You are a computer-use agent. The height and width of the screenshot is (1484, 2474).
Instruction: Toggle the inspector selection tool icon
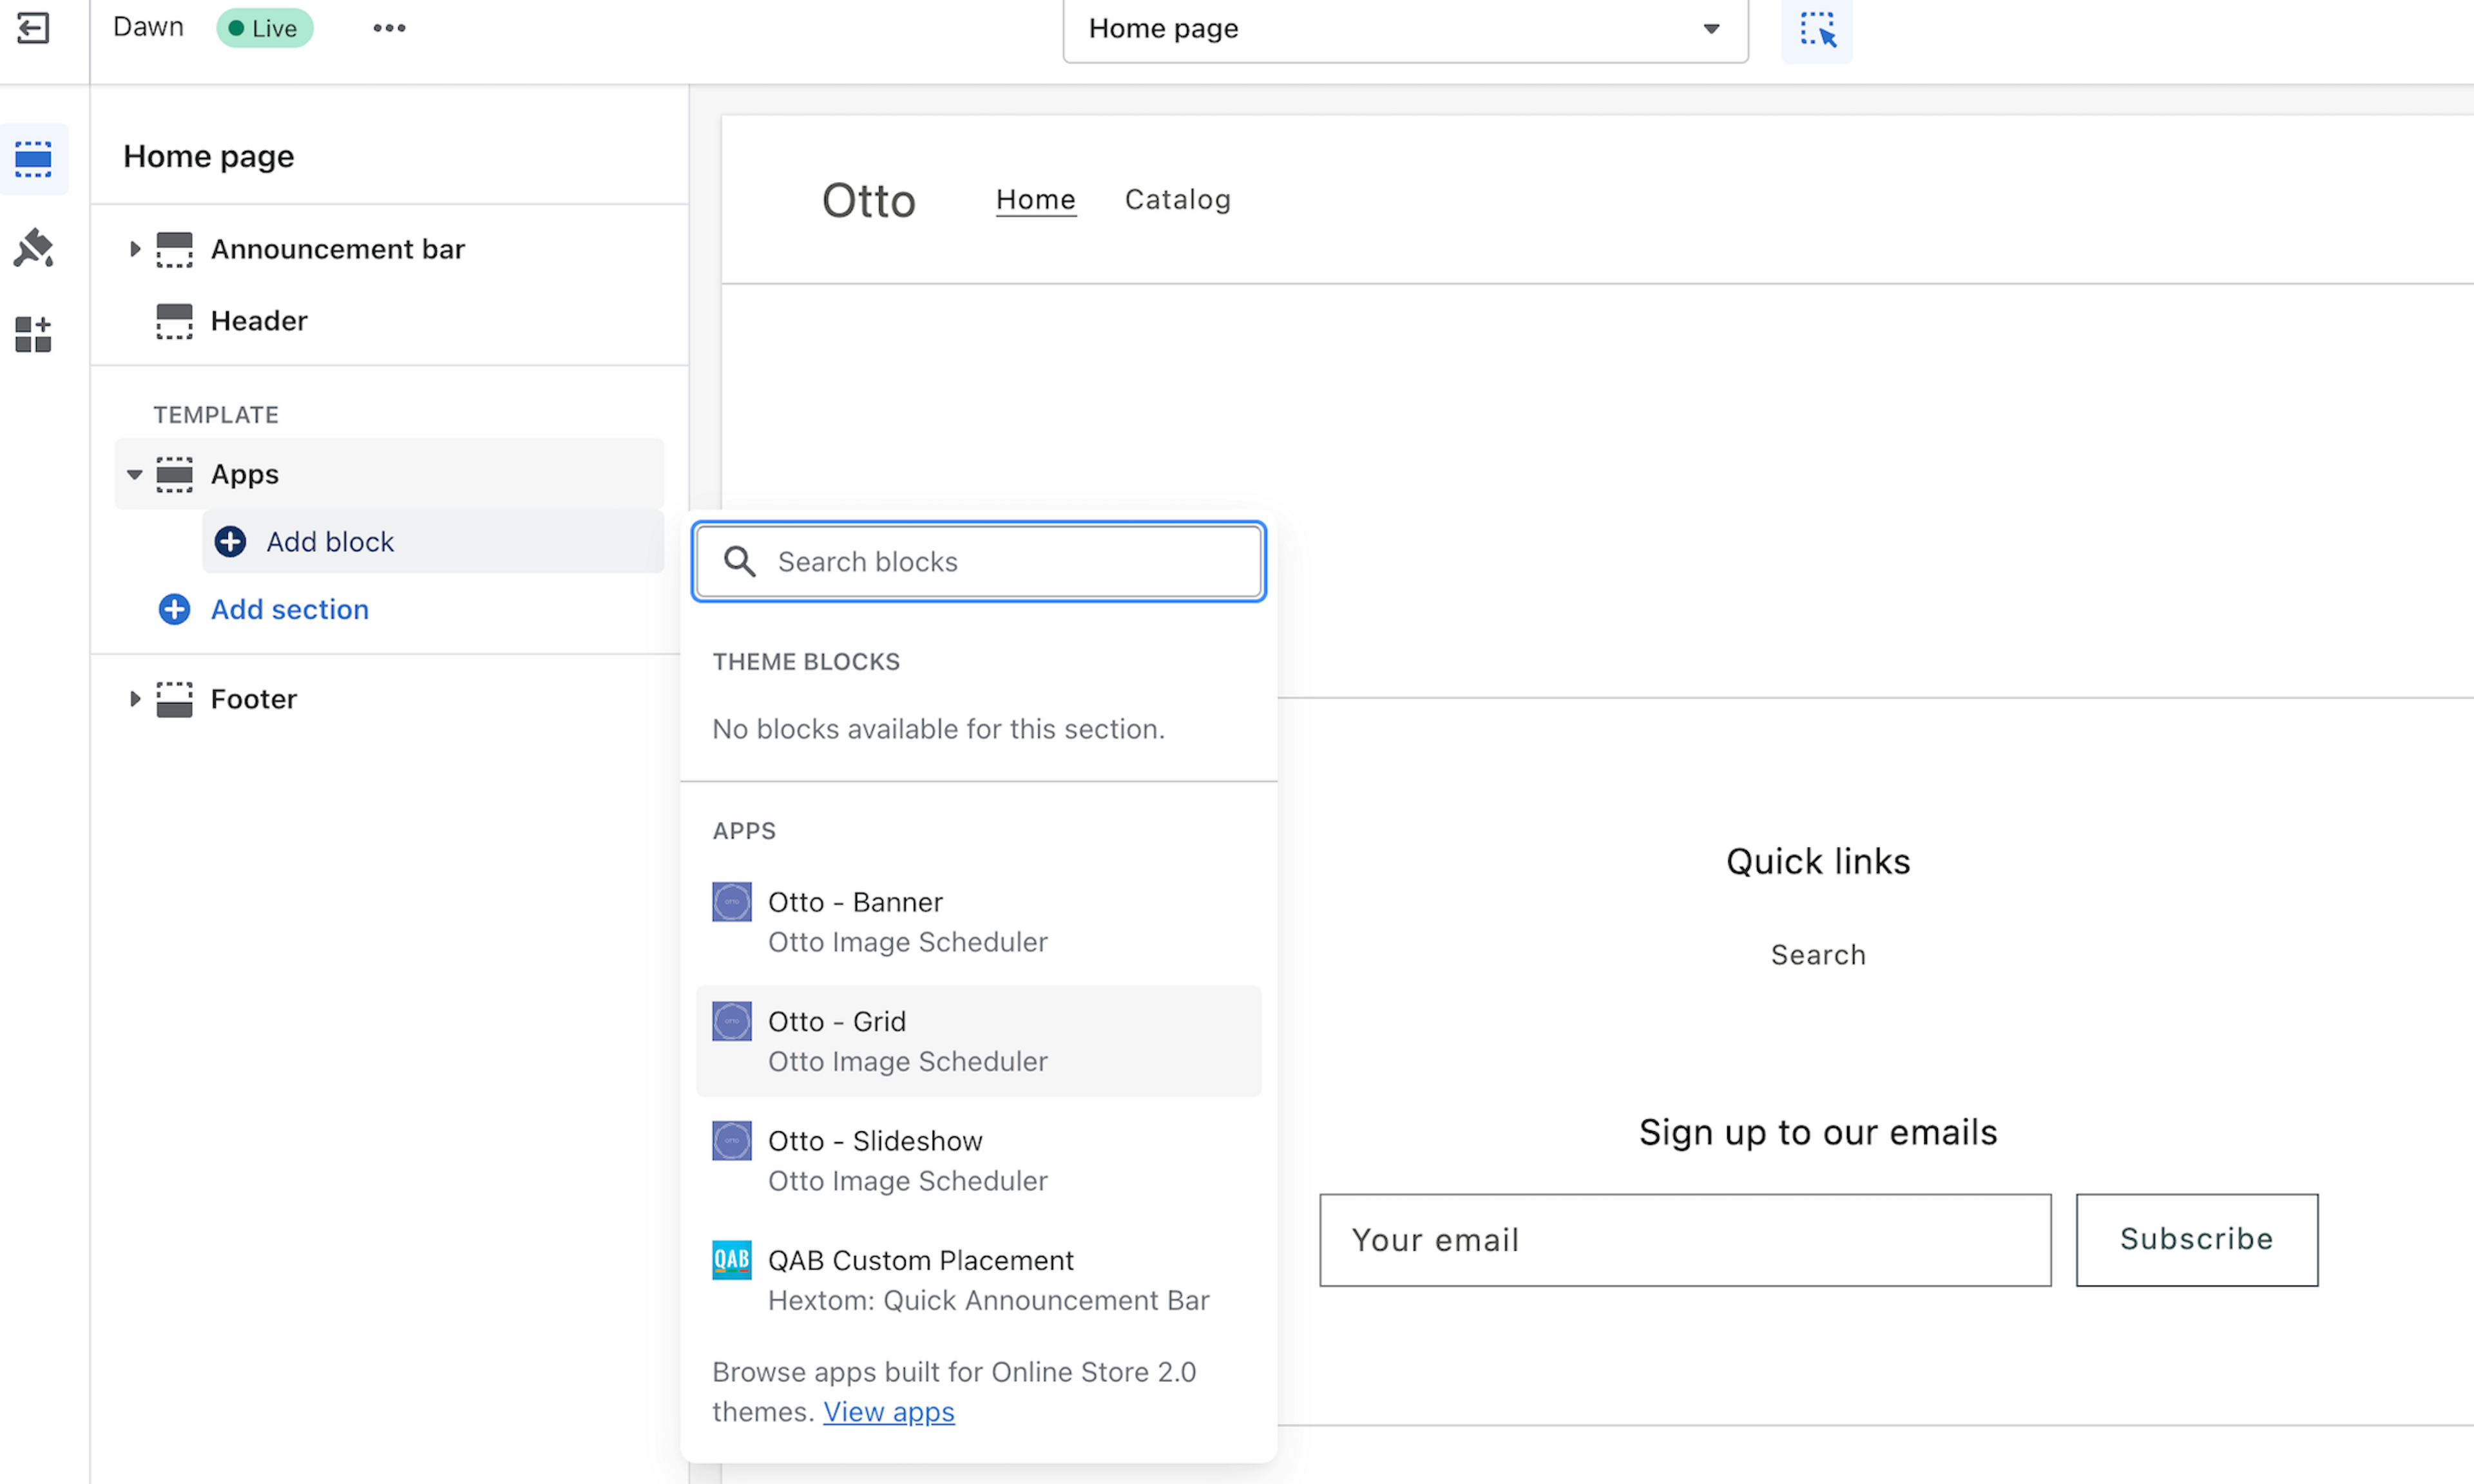(1816, 30)
